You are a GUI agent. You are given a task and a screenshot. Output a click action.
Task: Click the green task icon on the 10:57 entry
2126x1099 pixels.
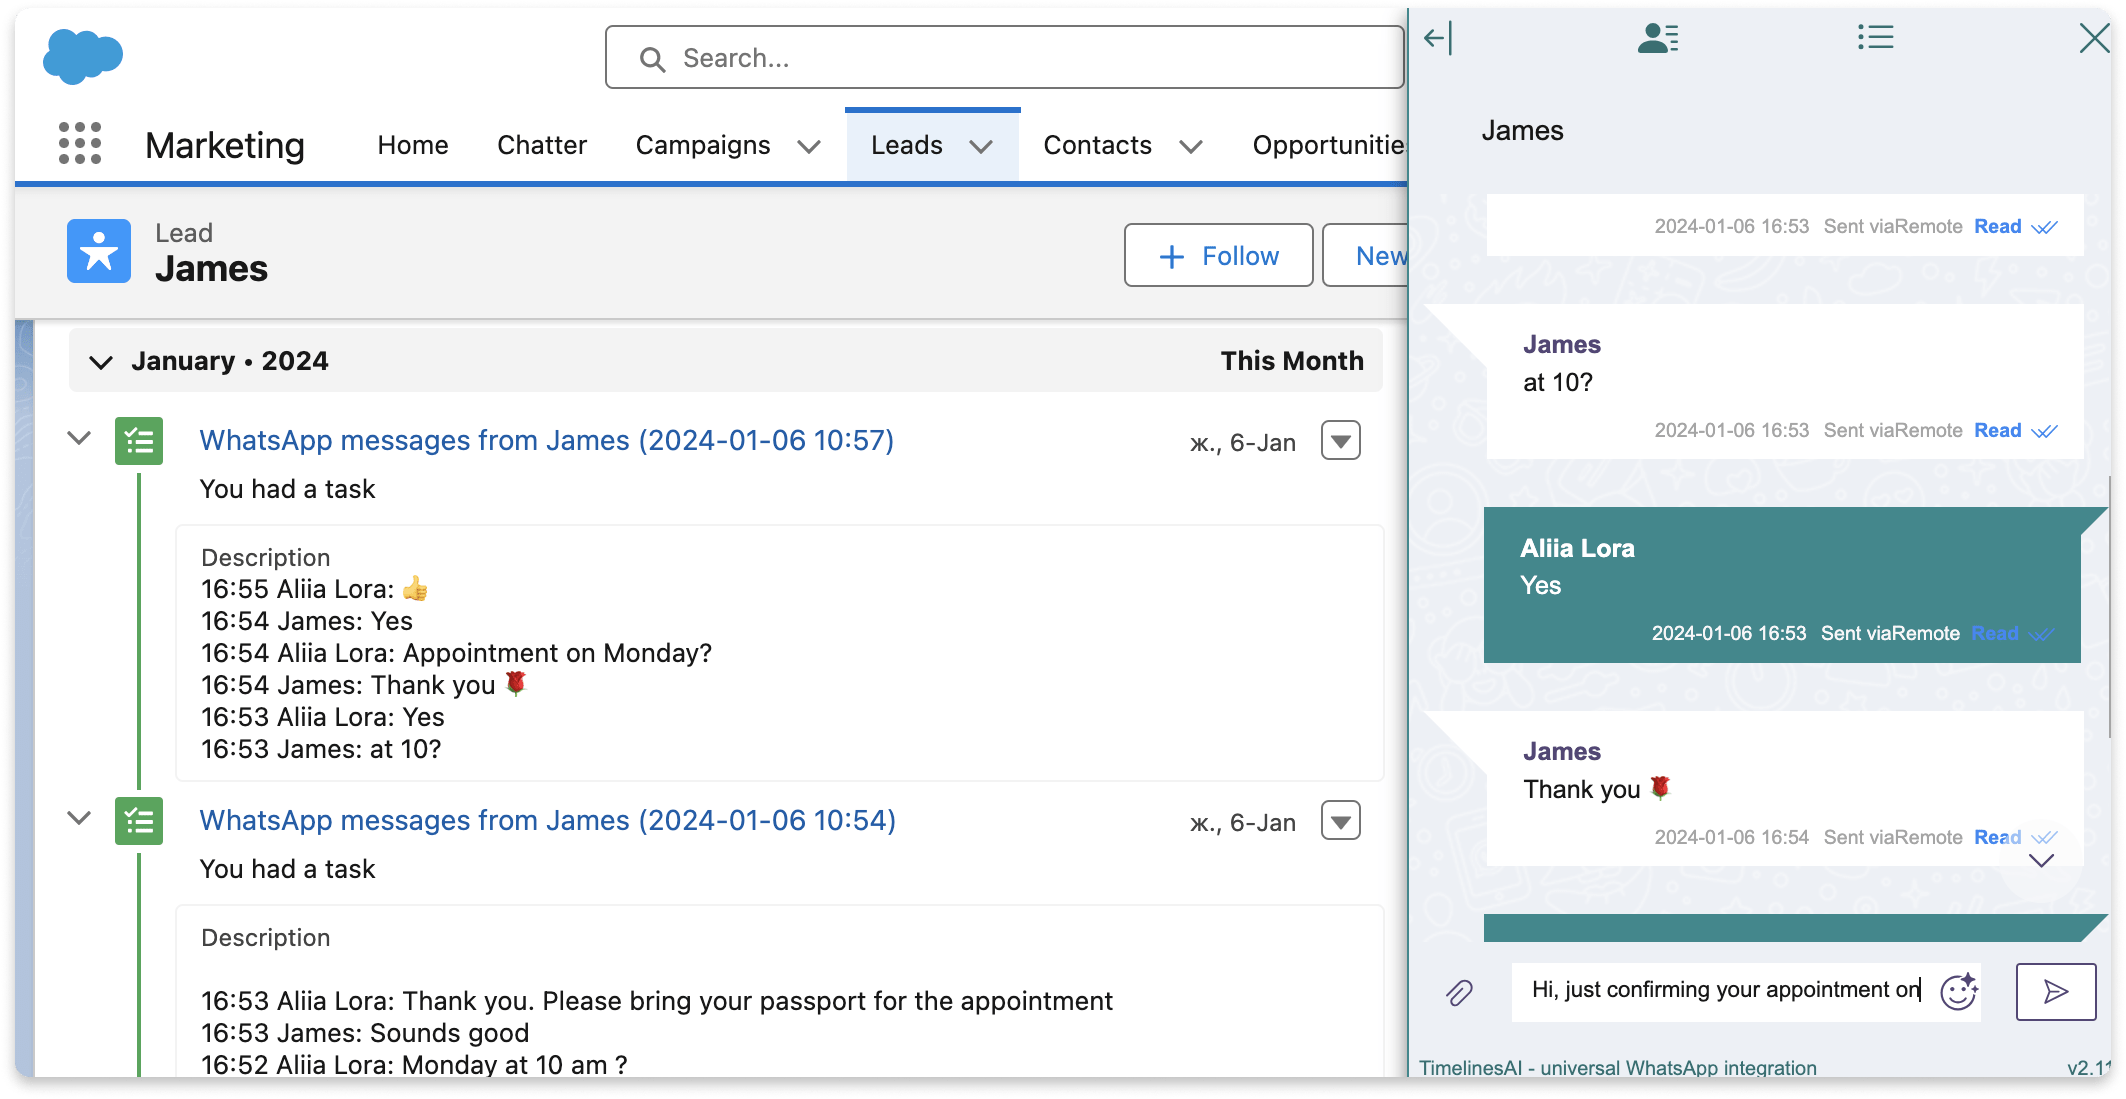pos(139,440)
